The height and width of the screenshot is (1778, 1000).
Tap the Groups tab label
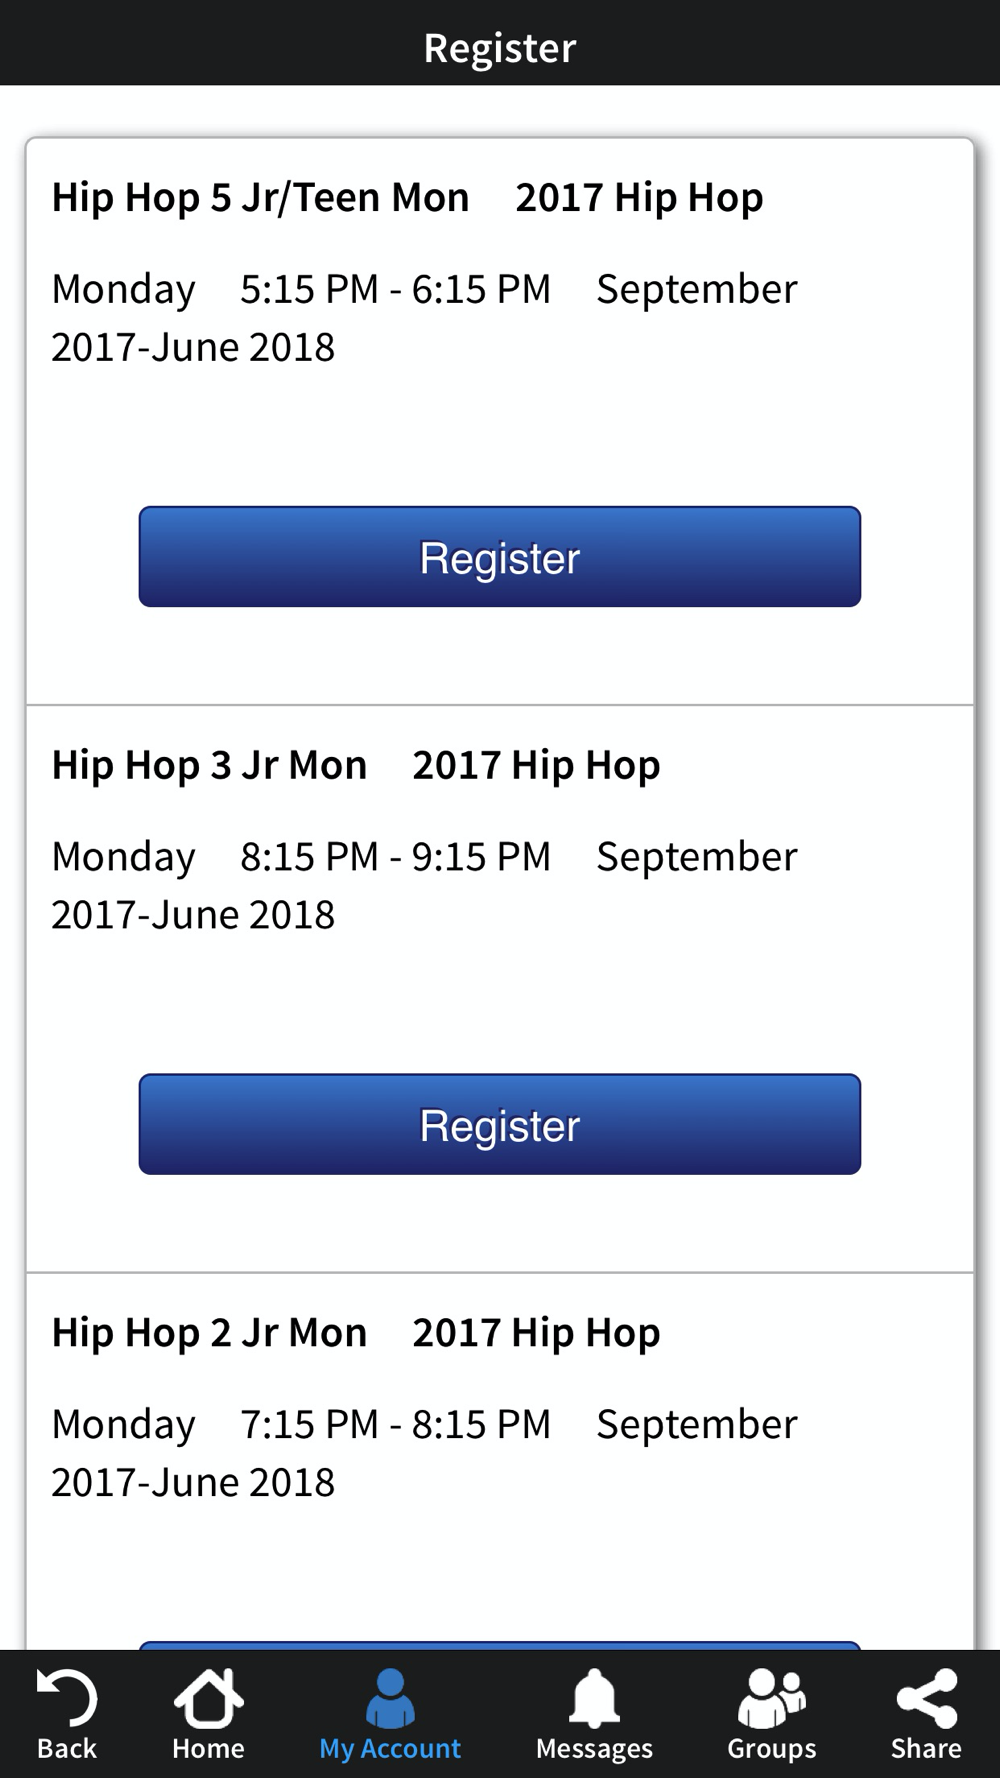click(x=771, y=1749)
